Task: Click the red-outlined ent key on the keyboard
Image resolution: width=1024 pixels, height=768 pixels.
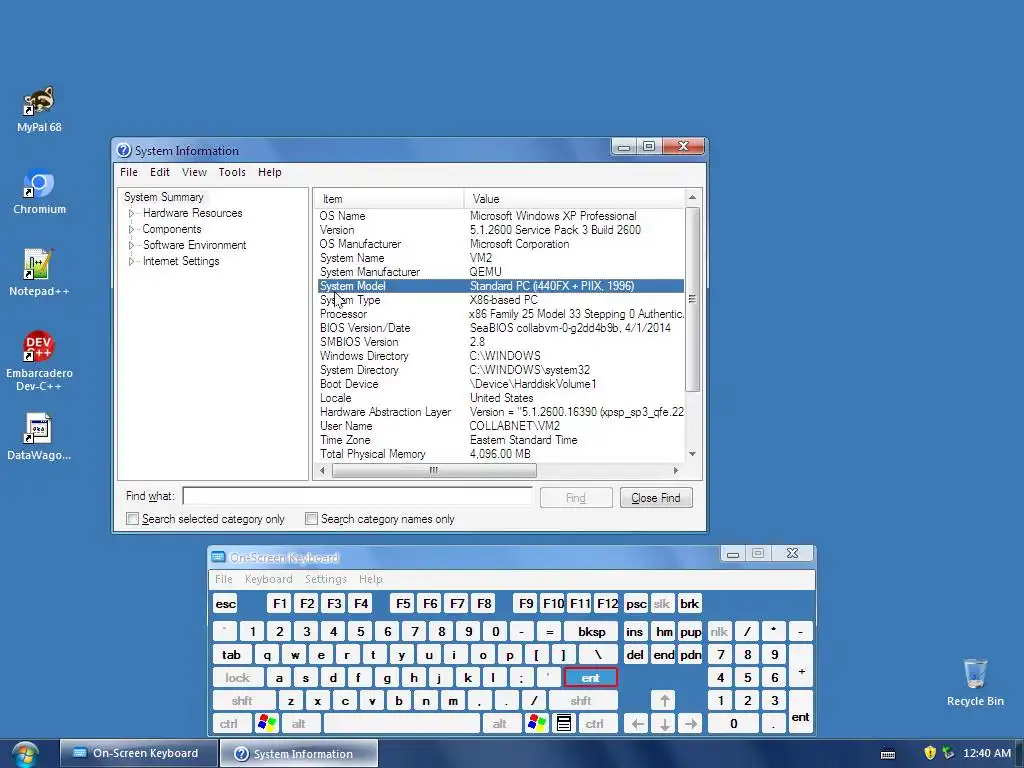Action: click(590, 677)
